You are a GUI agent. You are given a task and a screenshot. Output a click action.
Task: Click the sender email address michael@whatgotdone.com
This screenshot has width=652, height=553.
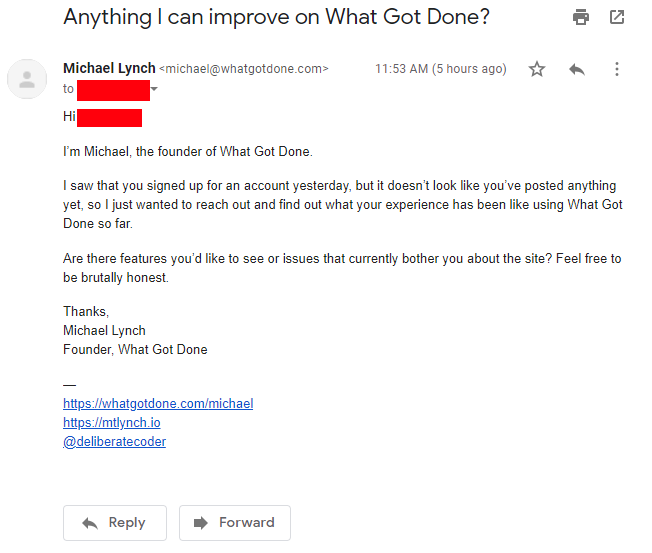tap(244, 69)
